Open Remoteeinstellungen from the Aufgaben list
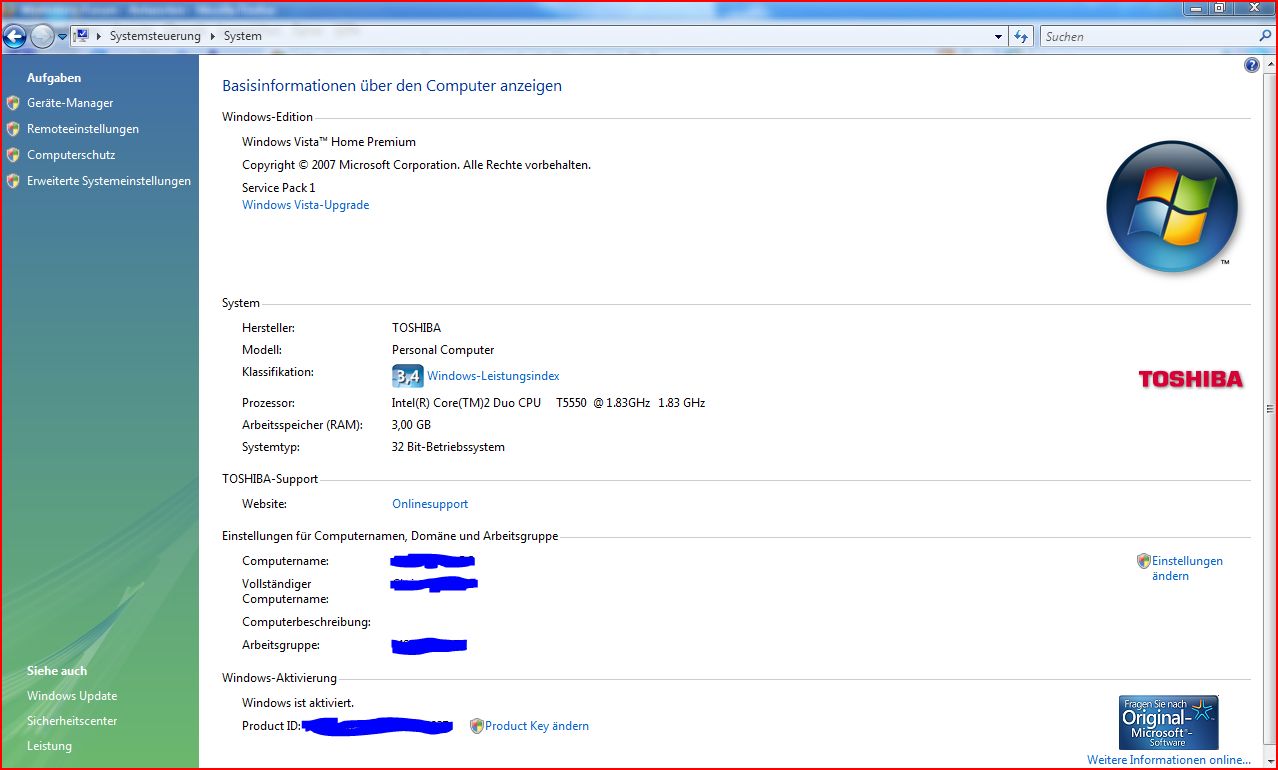Screen dimensions: 1278x770 click(83, 129)
